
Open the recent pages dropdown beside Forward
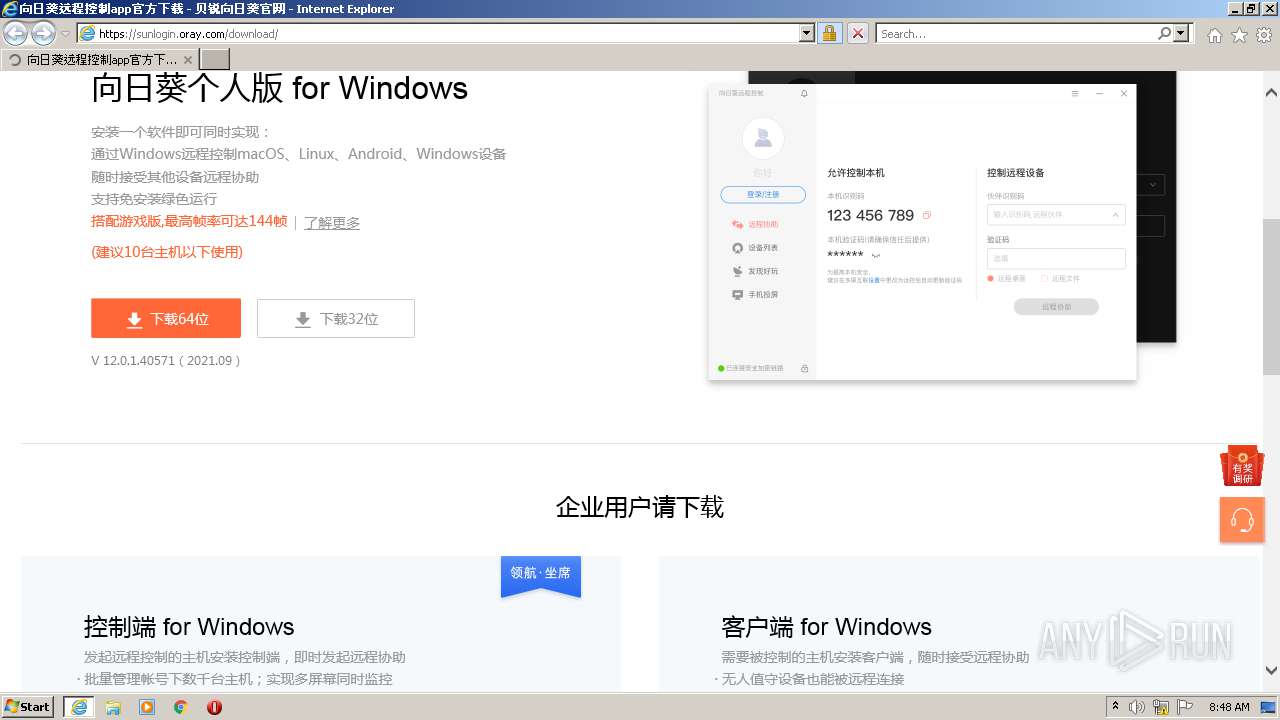coord(66,34)
